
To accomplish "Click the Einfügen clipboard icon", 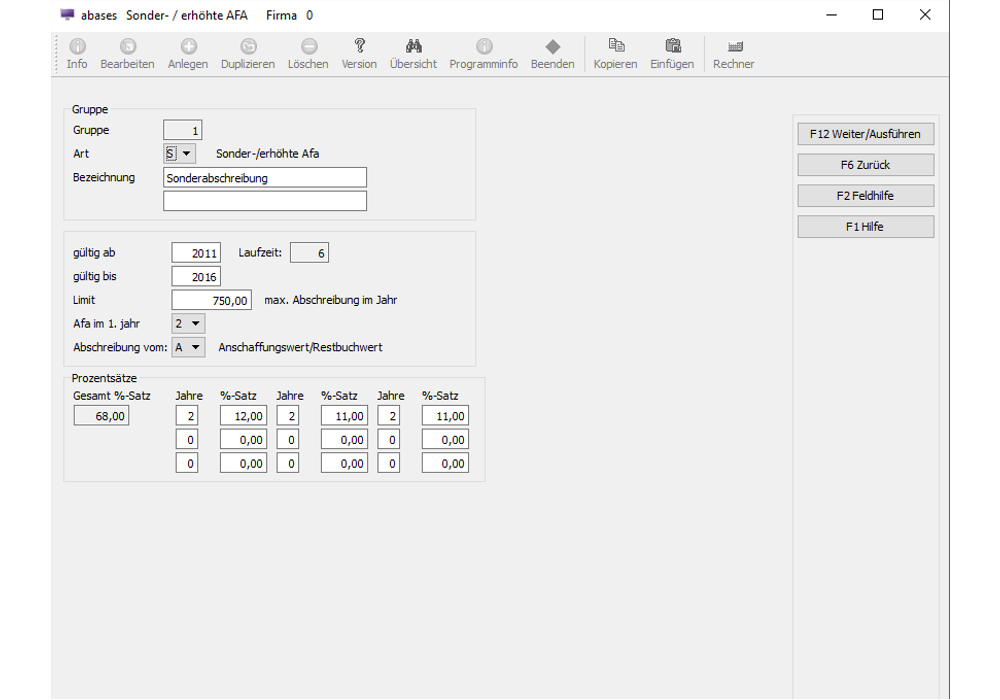I will coord(672,47).
